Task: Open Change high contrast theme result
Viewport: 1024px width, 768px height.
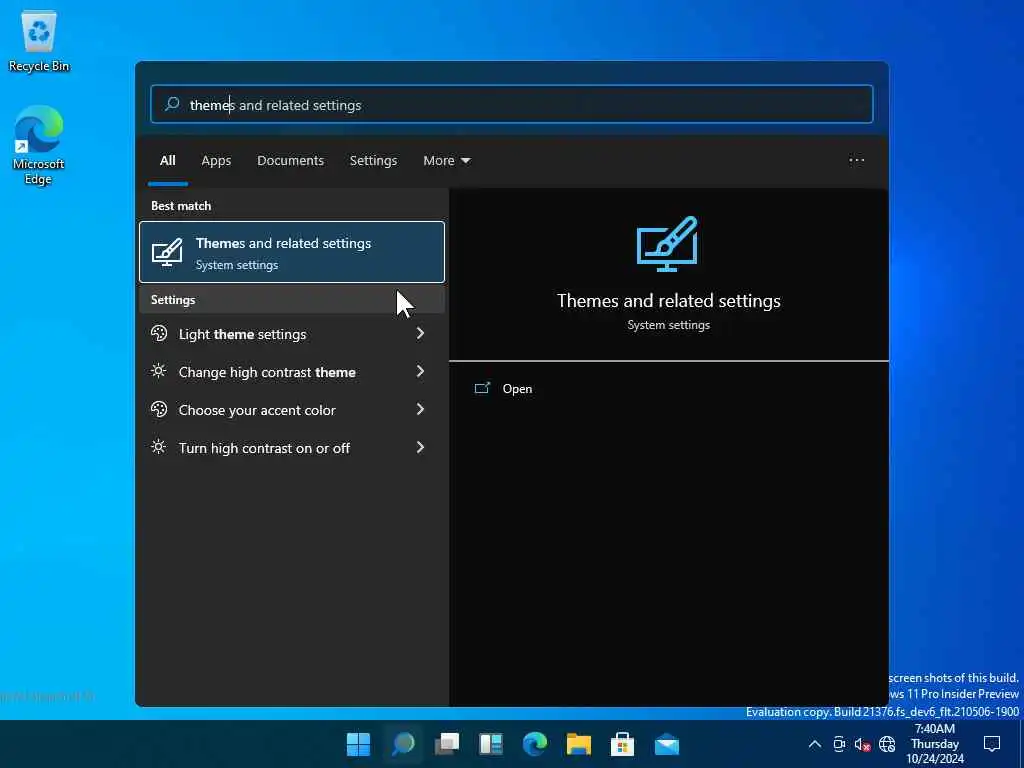Action: click(292, 372)
